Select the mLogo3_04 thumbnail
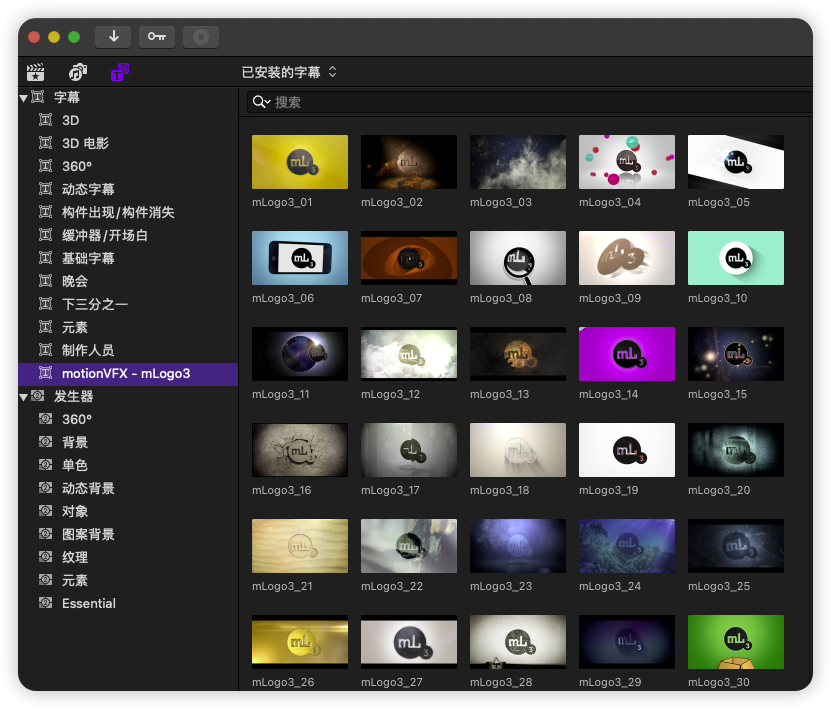Screen dimensions: 831x709 (627, 162)
